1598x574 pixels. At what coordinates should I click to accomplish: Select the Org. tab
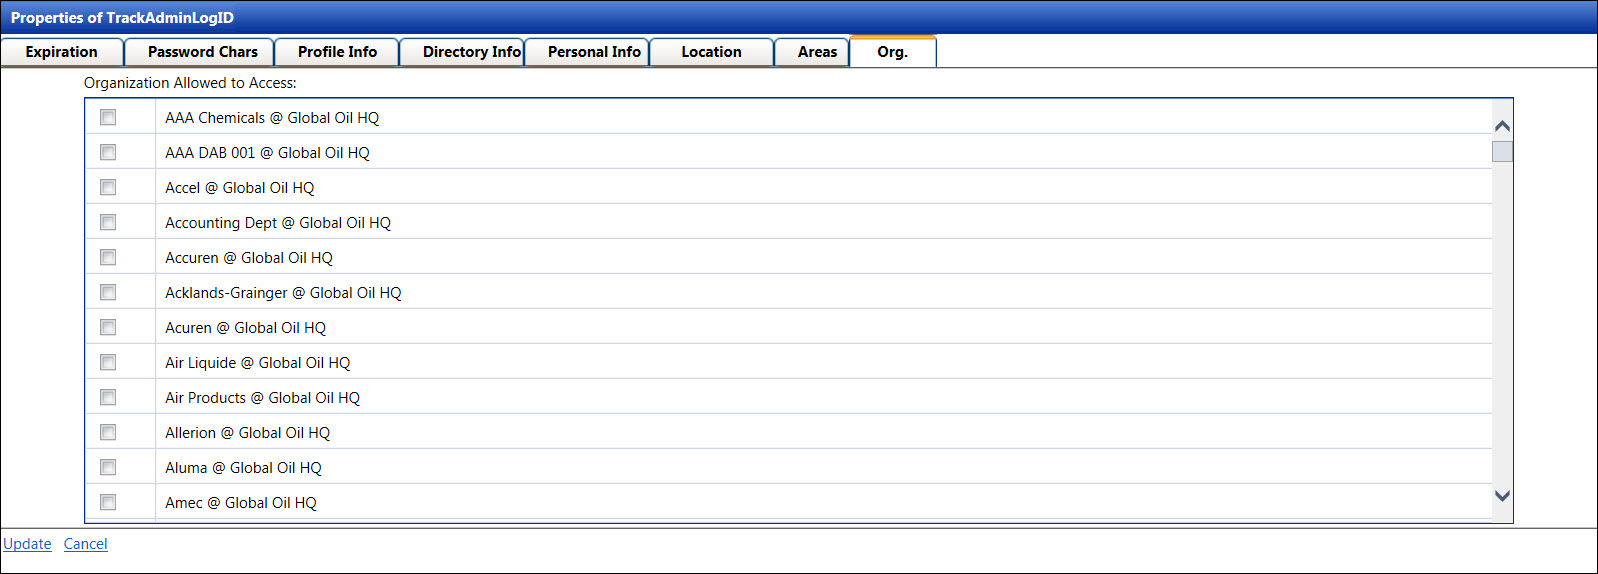tap(893, 52)
